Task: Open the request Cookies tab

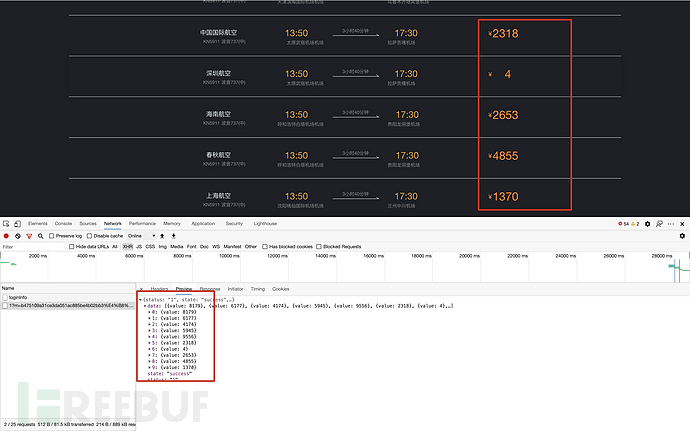Action: tap(281, 289)
